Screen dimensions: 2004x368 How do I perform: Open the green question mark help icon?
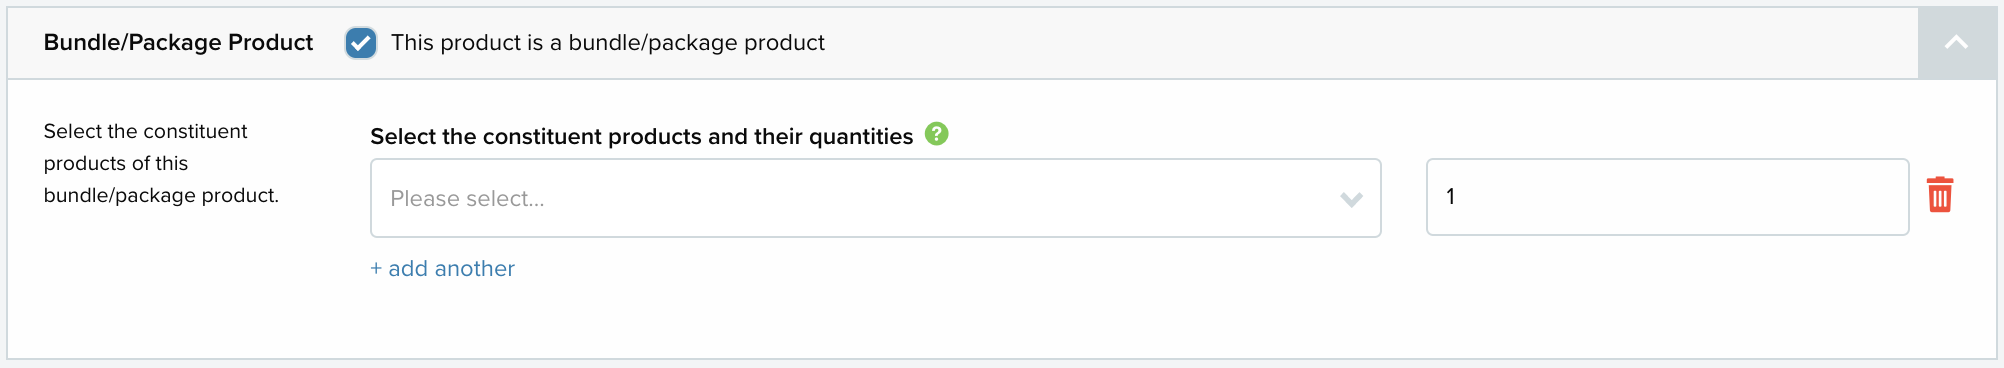coord(936,134)
